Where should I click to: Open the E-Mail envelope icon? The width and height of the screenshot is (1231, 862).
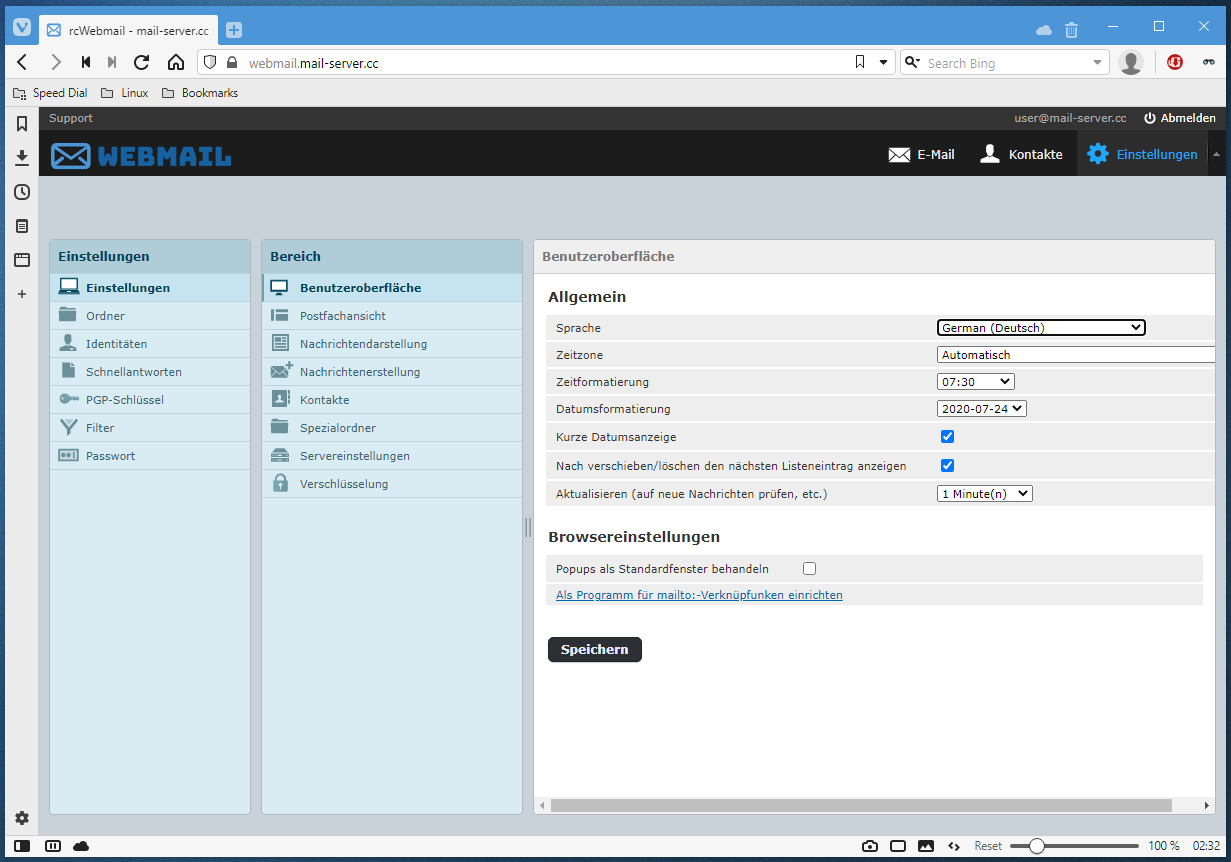click(x=899, y=155)
